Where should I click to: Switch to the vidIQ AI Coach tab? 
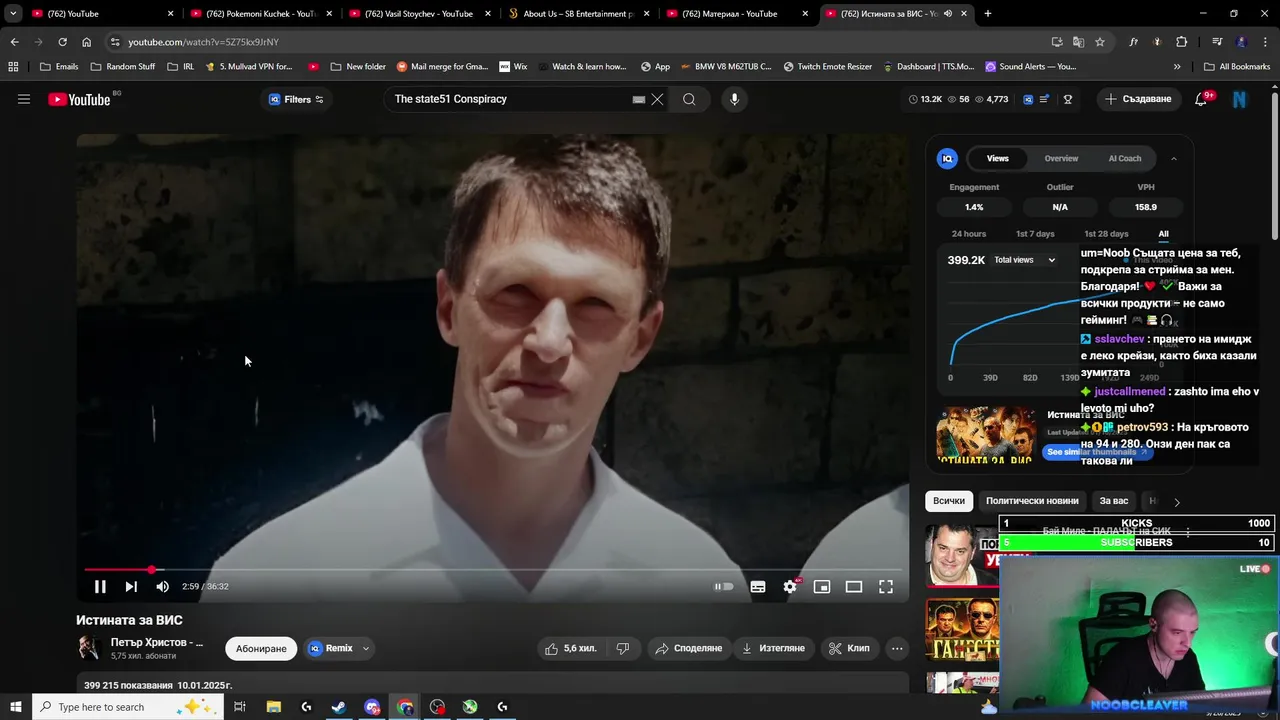1125,158
